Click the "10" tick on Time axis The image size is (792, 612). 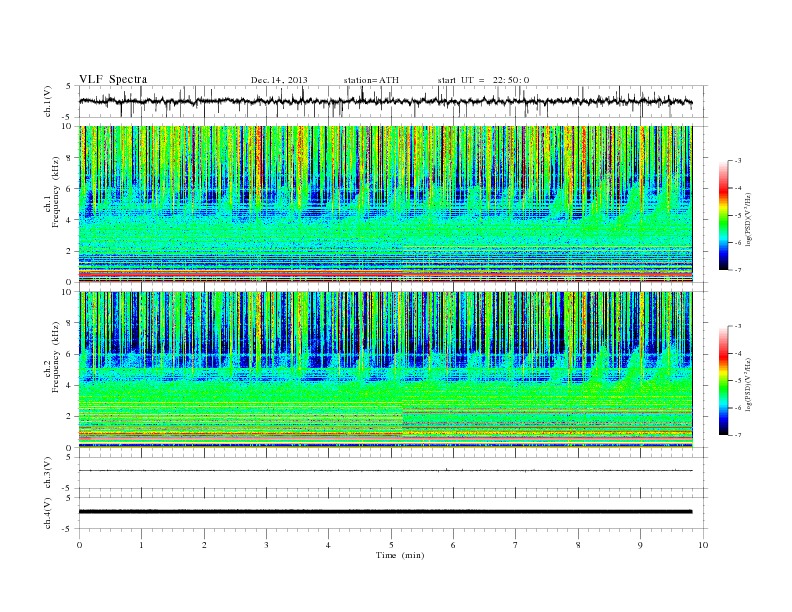703,545
